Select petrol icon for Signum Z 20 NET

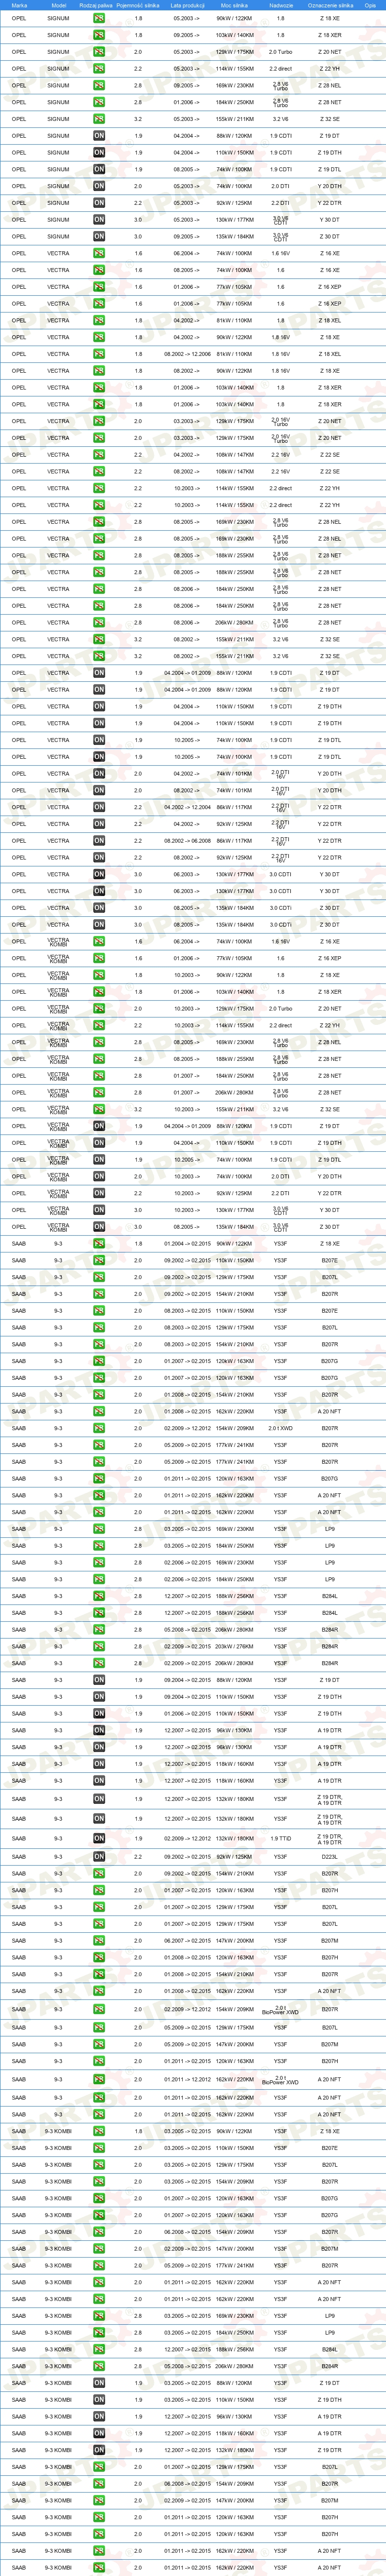pyautogui.click(x=99, y=52)
